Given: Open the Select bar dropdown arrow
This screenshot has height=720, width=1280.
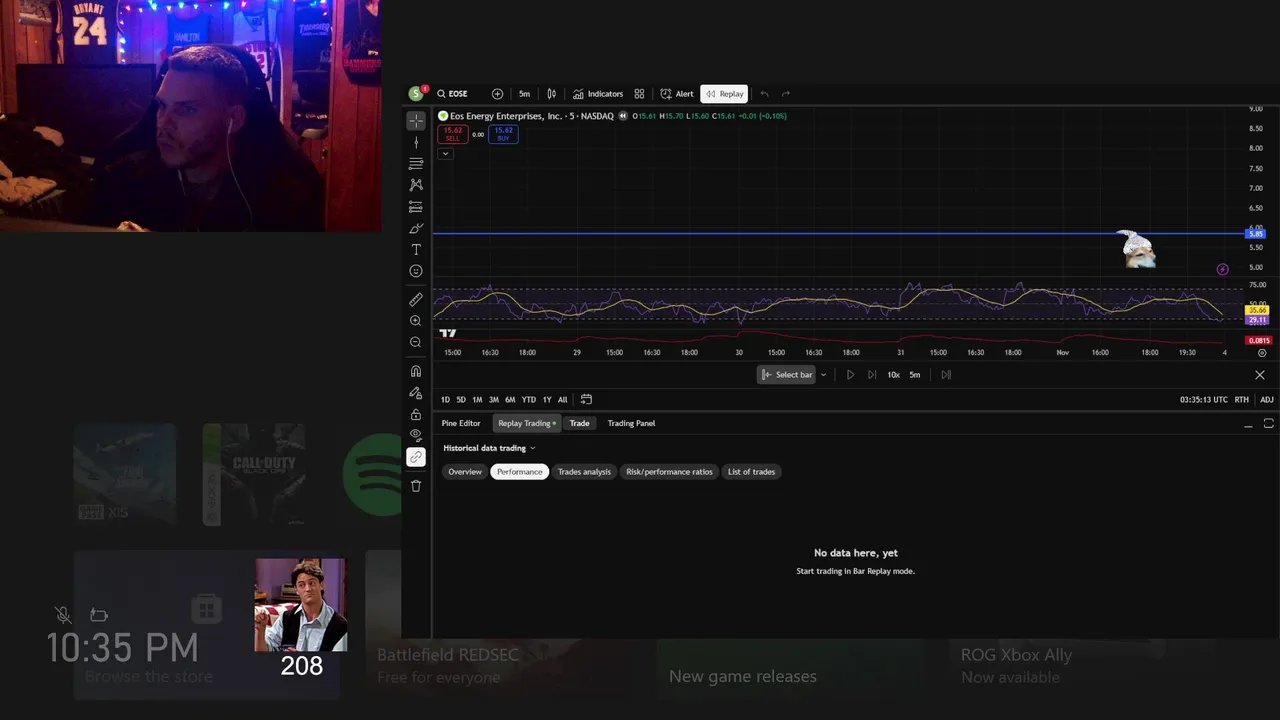Looking at the screenshot, I should pos(823,375).
